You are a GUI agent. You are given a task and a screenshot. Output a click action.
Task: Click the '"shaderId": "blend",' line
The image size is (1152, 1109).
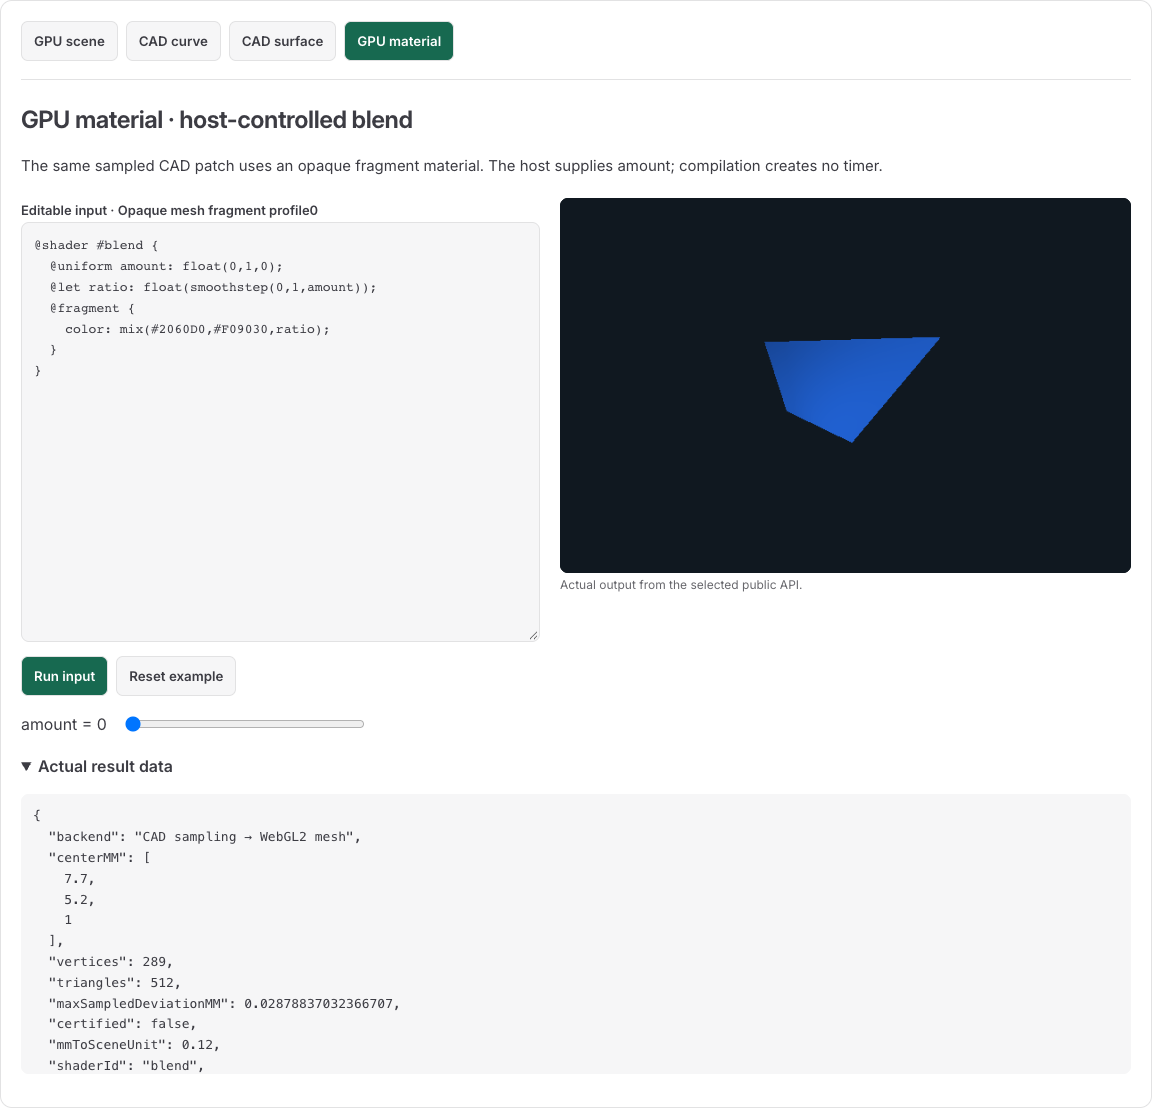[x=126, y=1066]
